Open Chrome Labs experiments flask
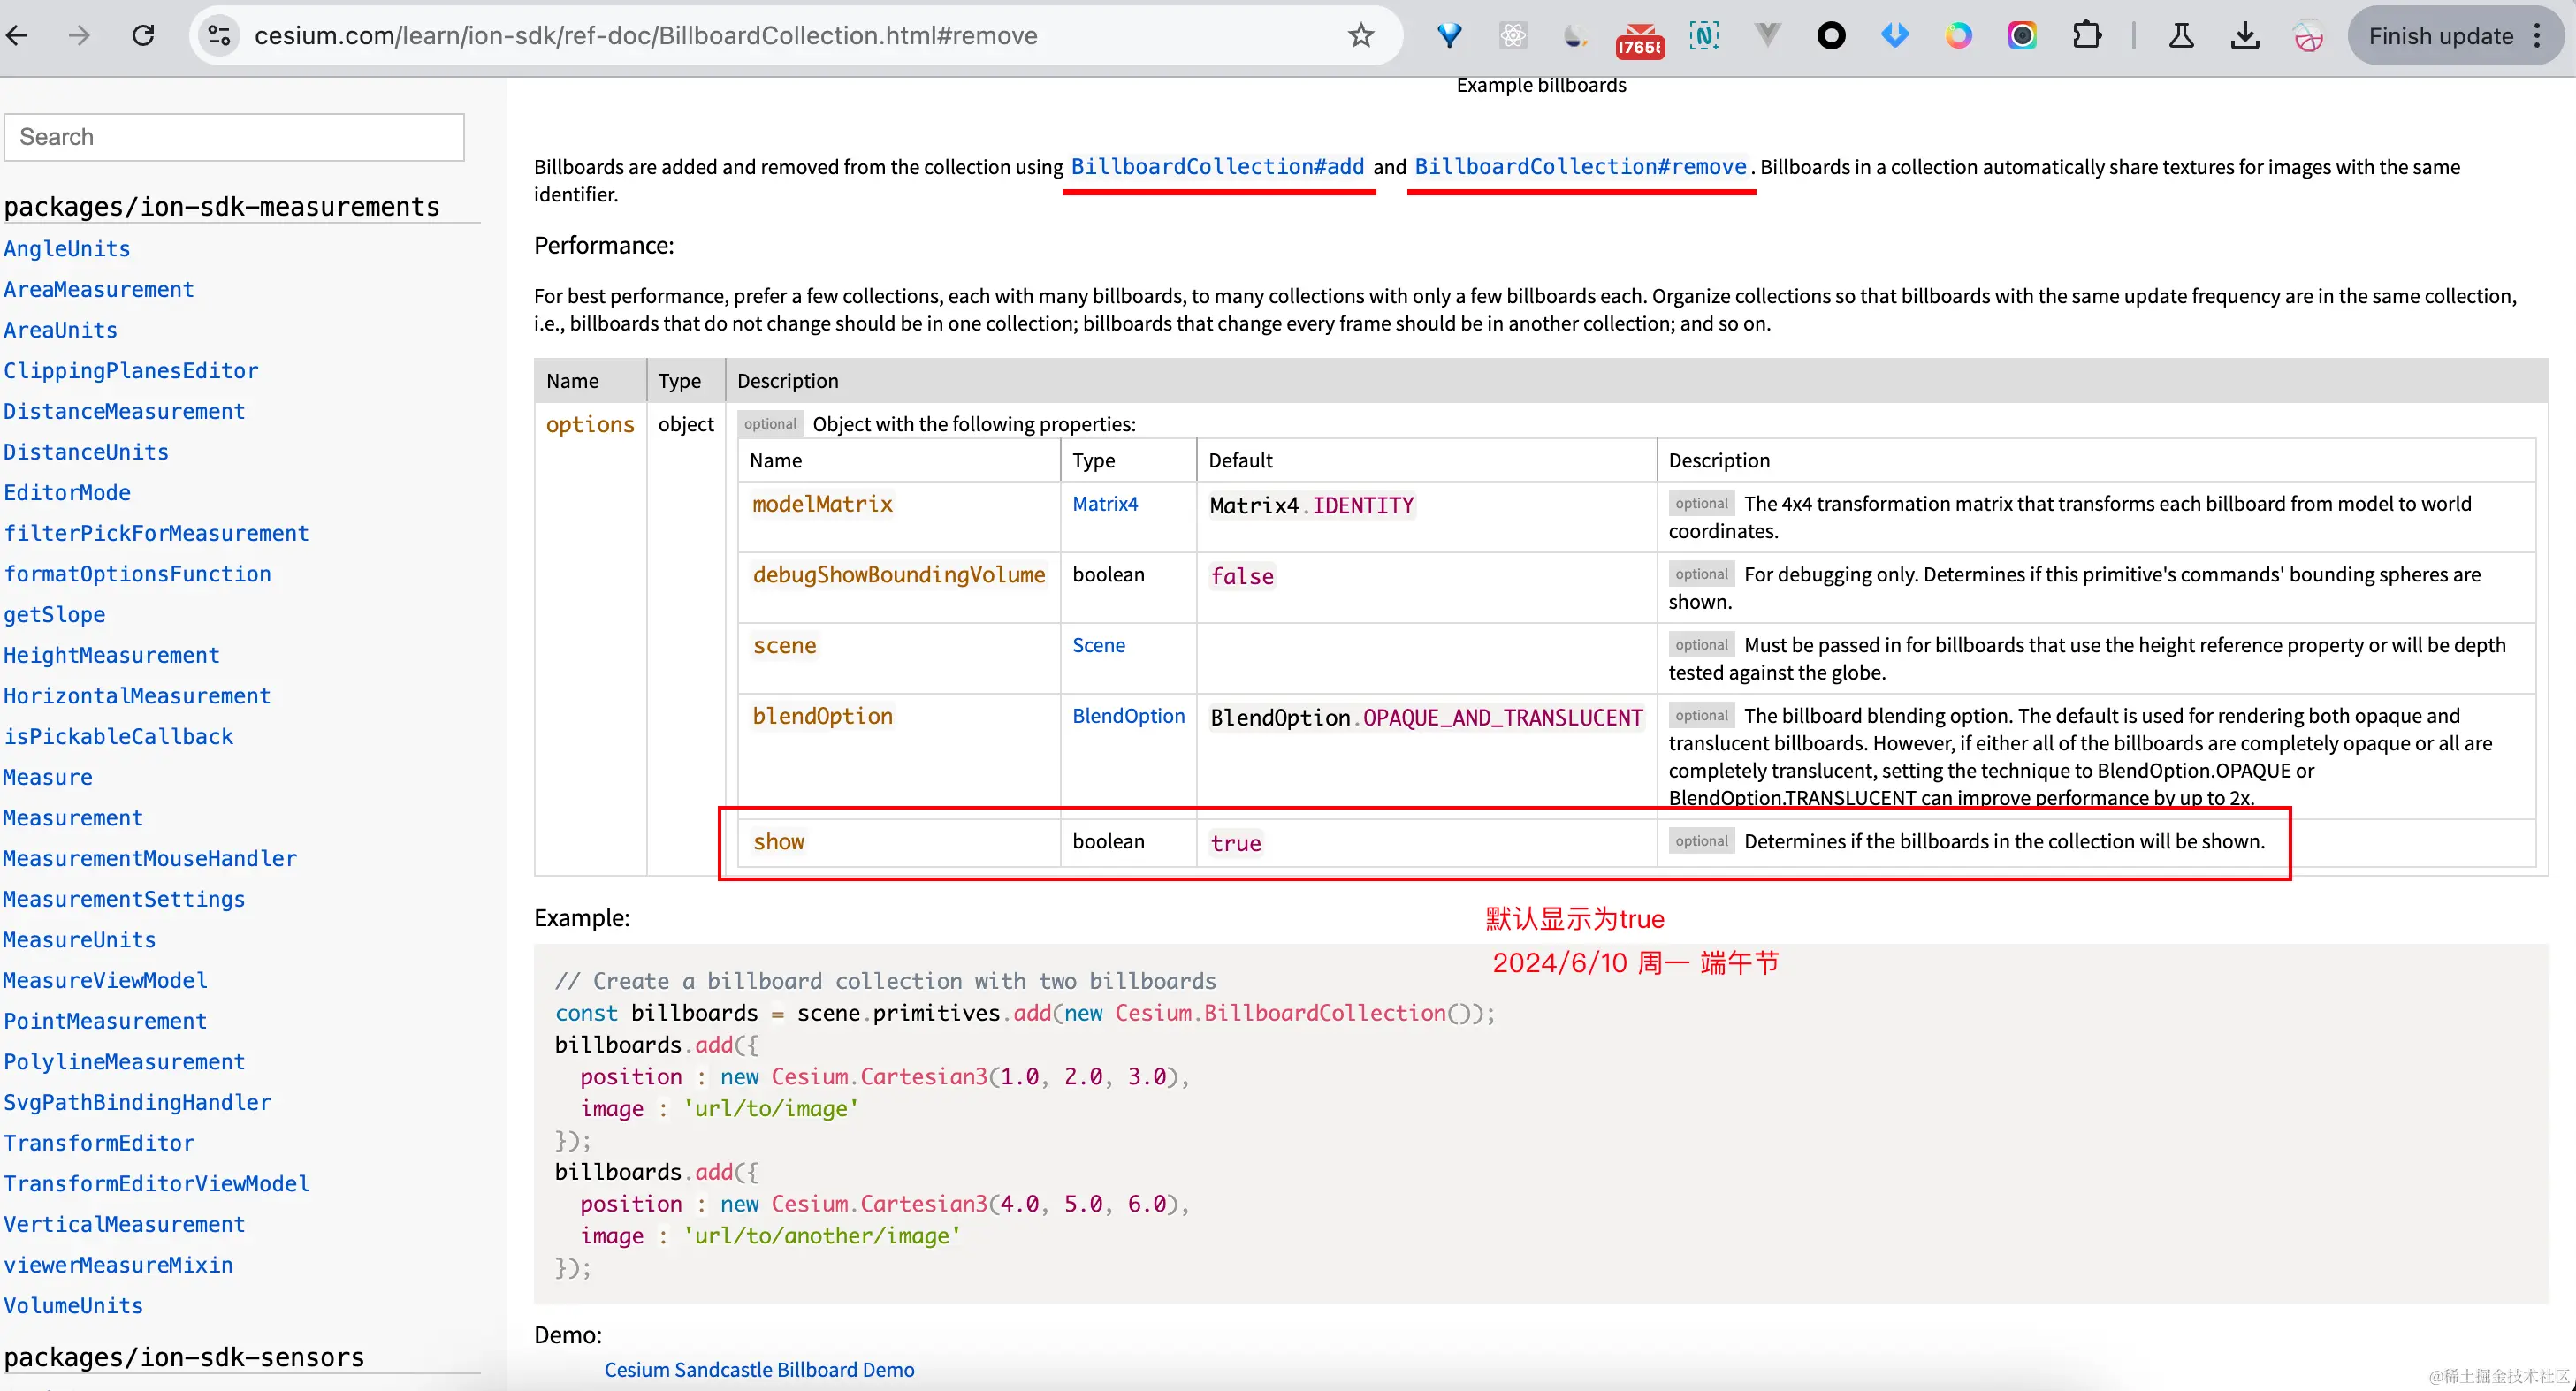 2182,35
